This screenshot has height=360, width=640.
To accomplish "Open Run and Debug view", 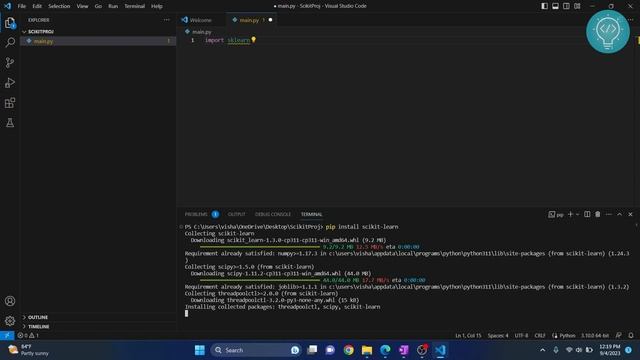I will [10, 83].
